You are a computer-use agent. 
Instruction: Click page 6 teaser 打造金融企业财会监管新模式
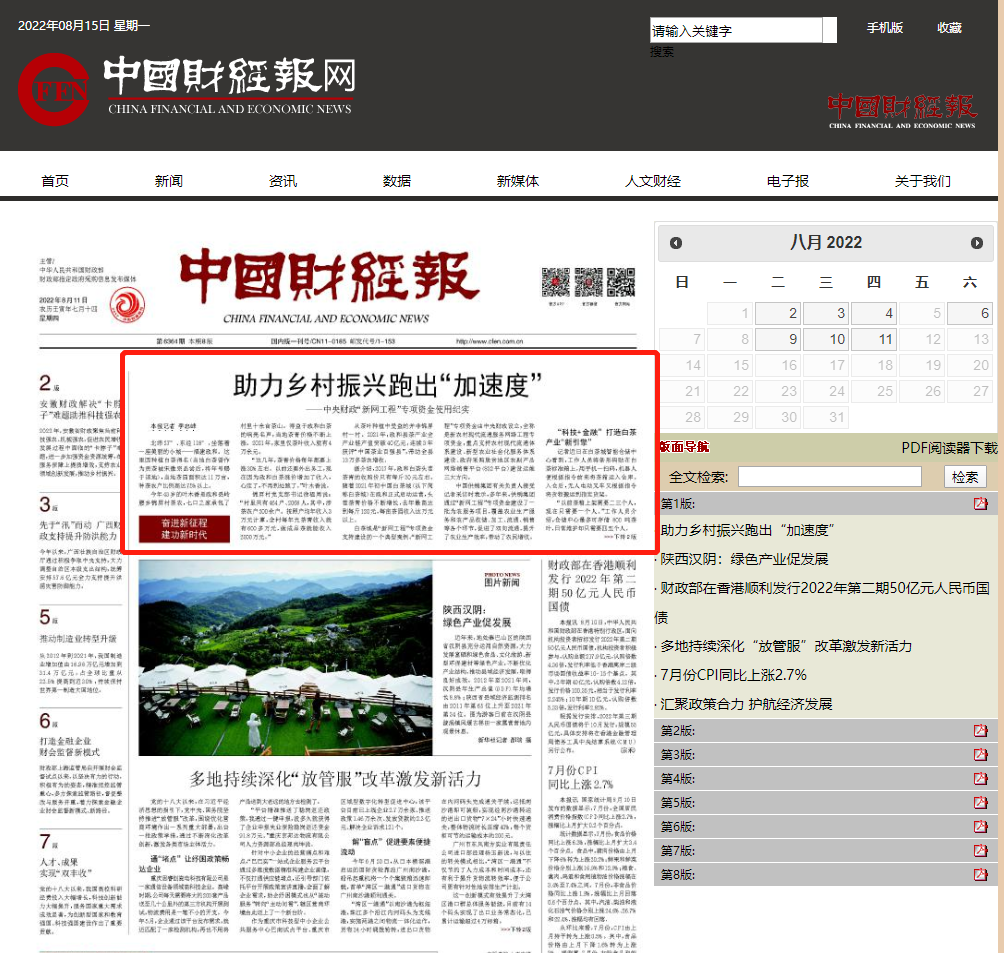pos(80,763)
